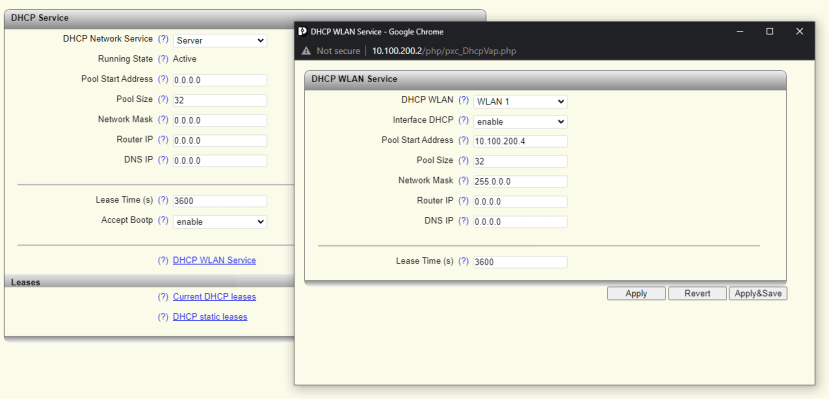This screenshot has height=399, width=829.
Task: Click the Revert button
Action: 697,293
